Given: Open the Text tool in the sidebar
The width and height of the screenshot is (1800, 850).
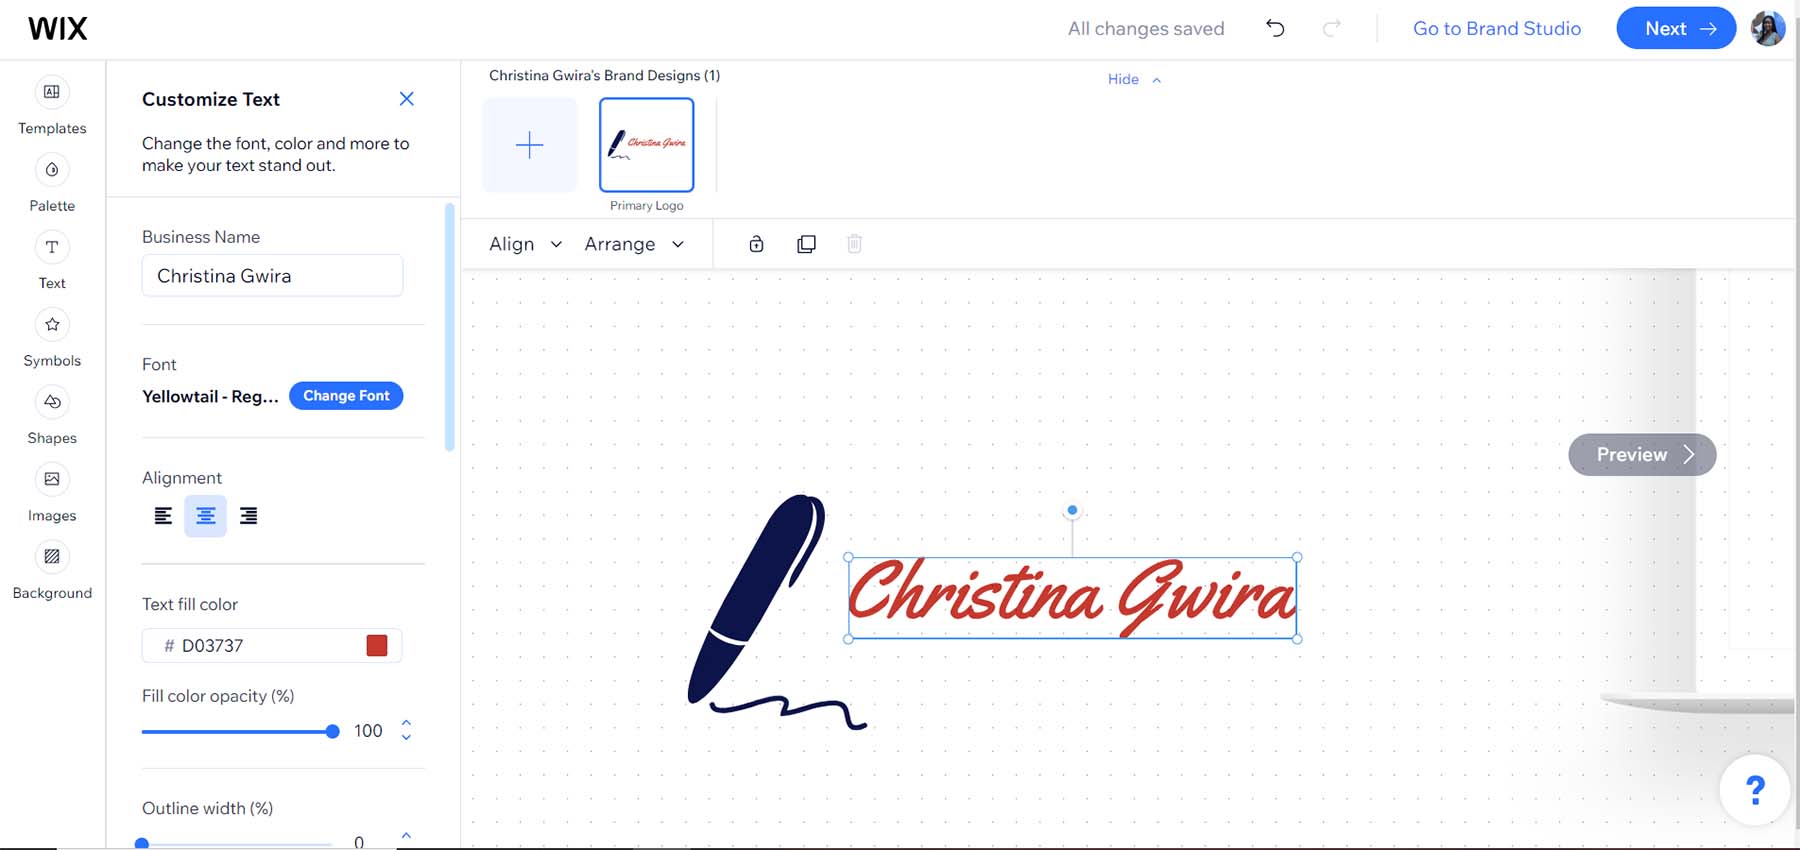Looking at the screenshot, I should (52, 247).
